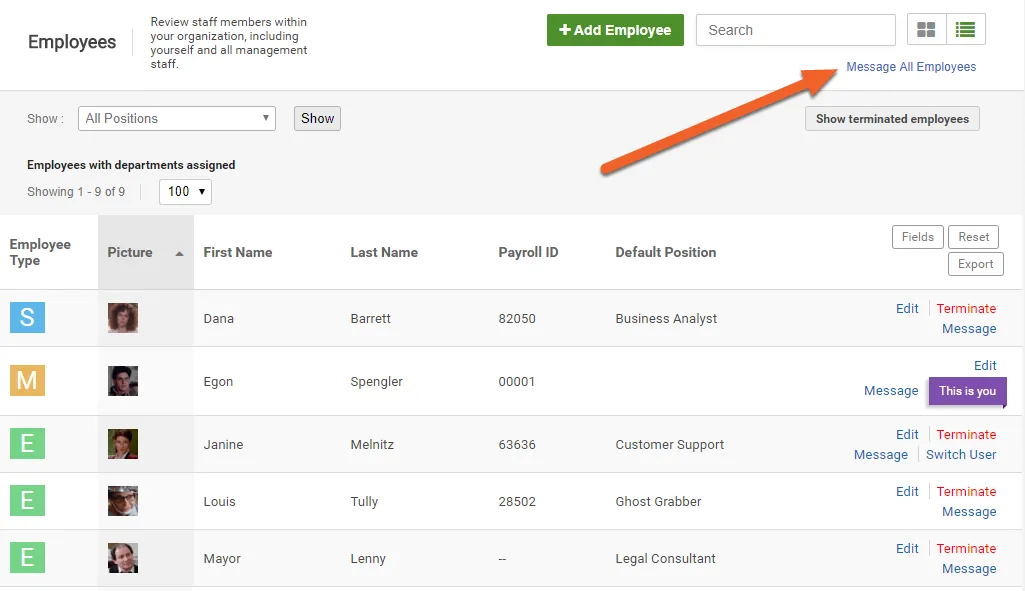Click Show terminated employees button
The image size is (1025, 591).
[892, 118]
